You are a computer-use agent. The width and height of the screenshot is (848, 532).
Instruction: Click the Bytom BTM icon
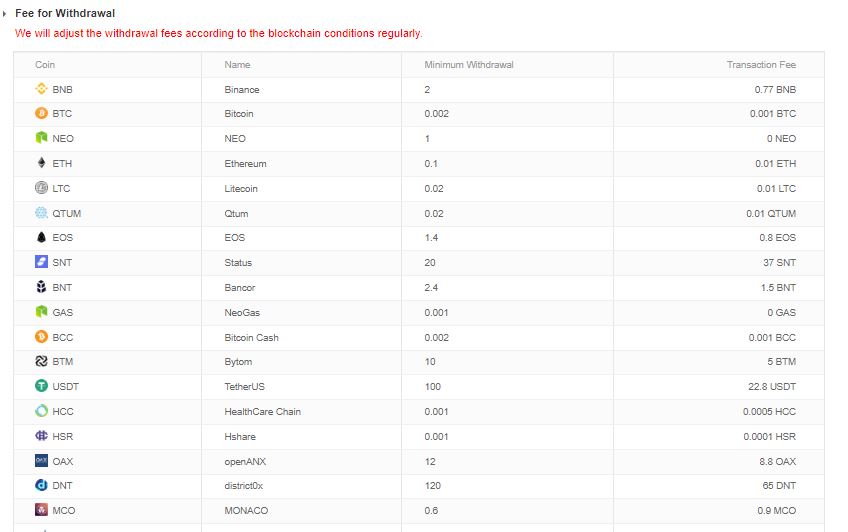tap(41, 361)
